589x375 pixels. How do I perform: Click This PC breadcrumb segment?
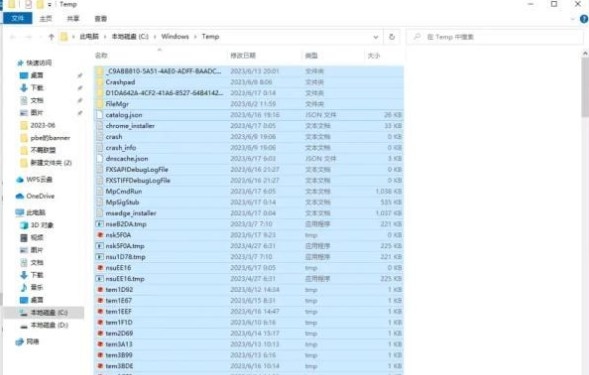tap(89, 36)
